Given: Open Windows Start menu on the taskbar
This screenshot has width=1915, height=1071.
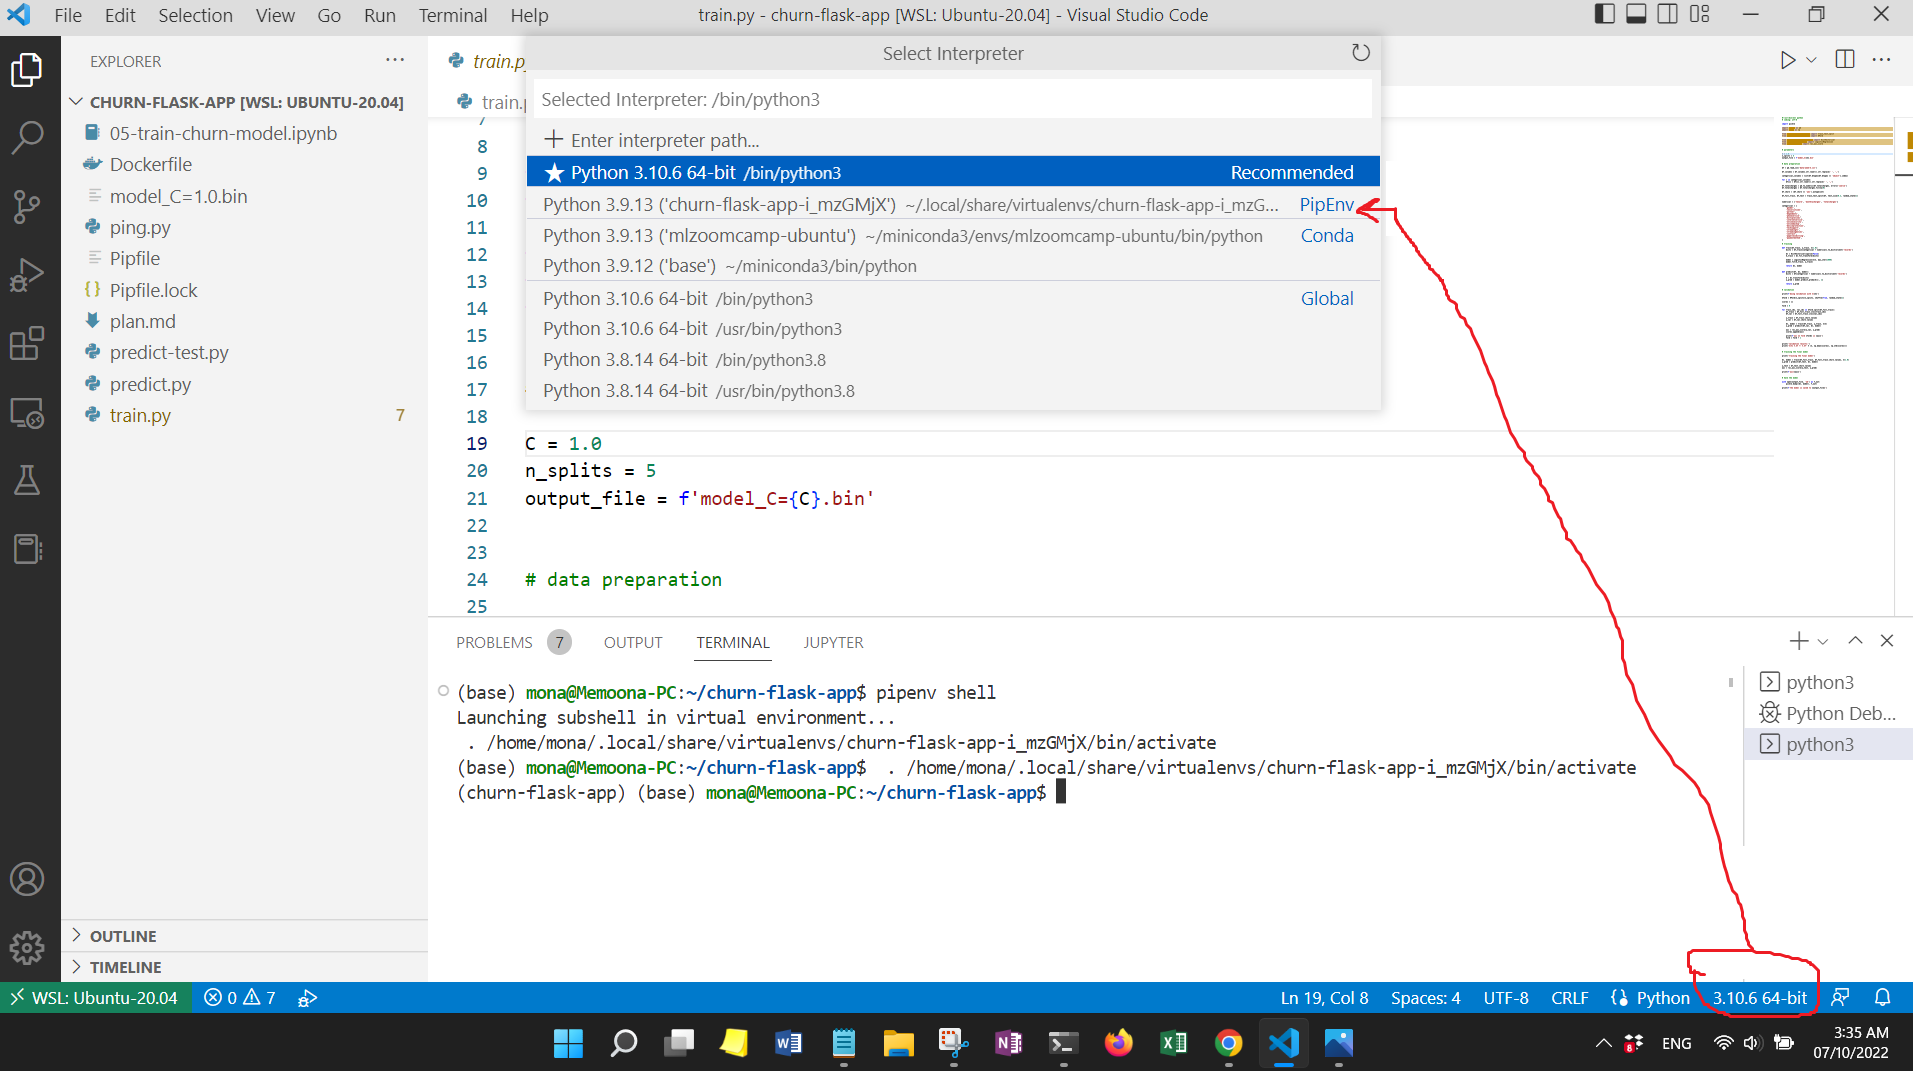Looking at the screenshot, I should (568, 1043).
